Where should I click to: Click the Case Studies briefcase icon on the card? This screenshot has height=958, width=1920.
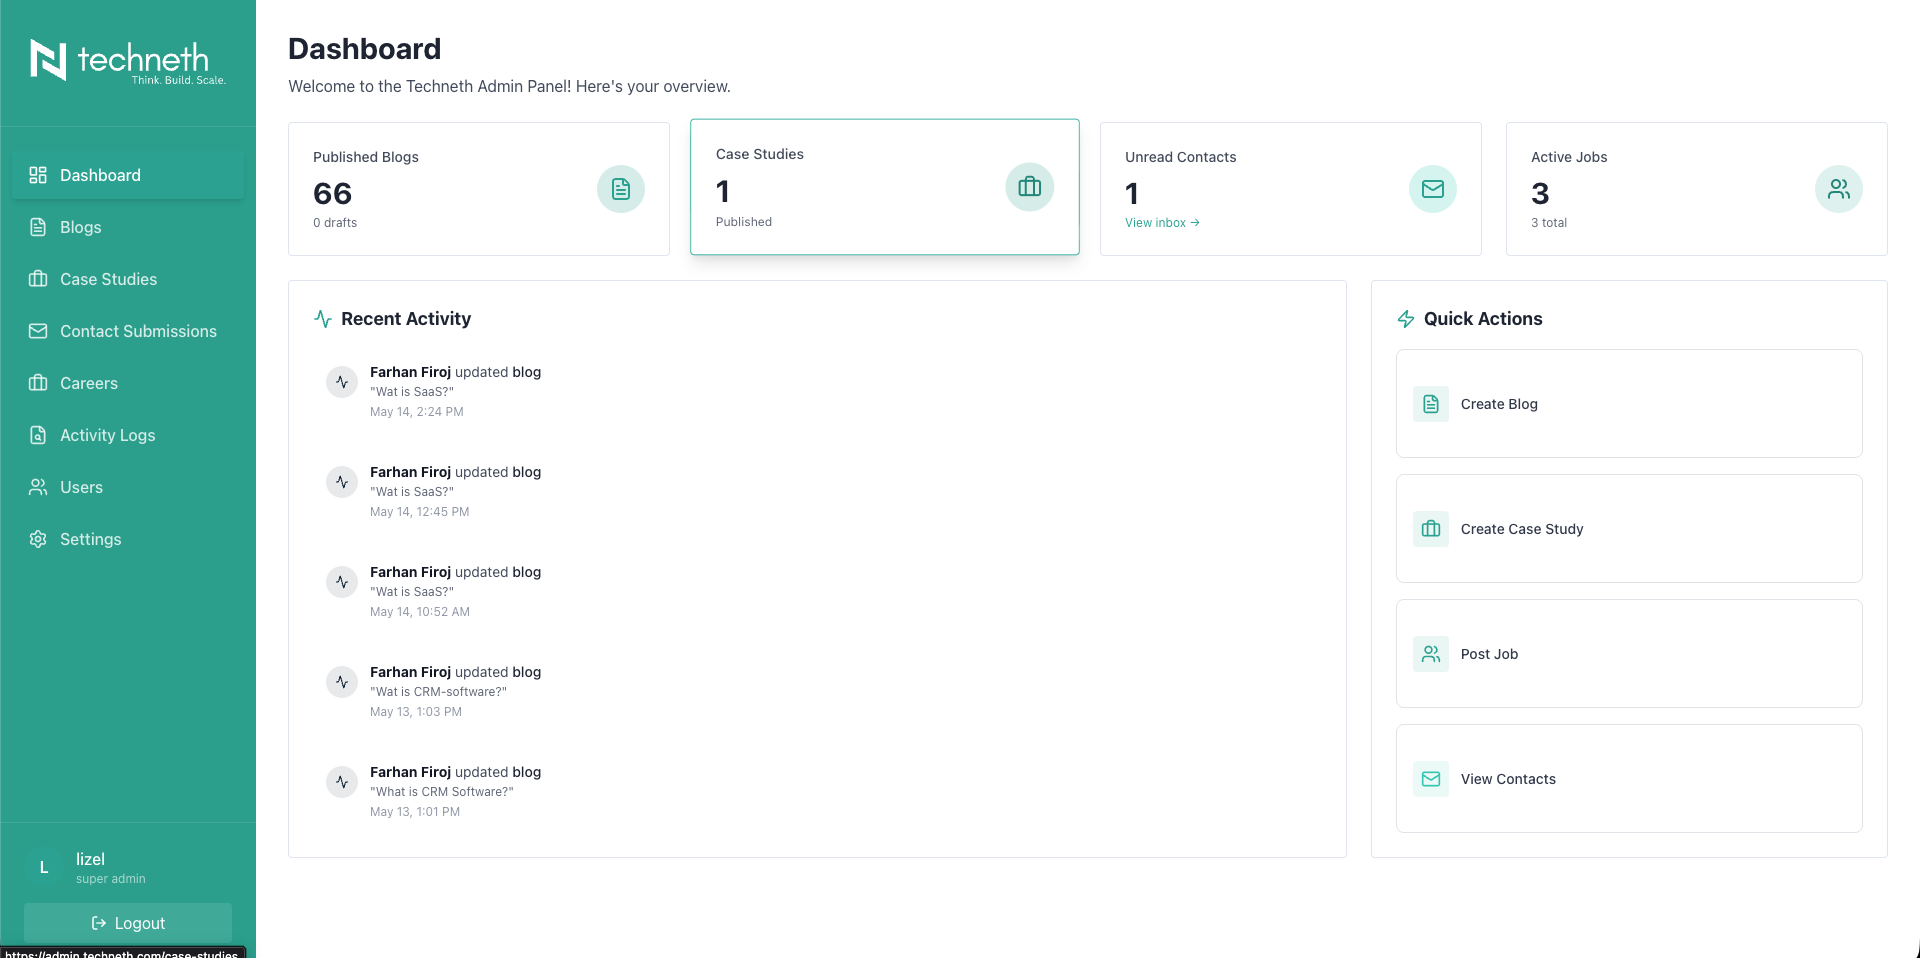click(x=1030, y=187)
